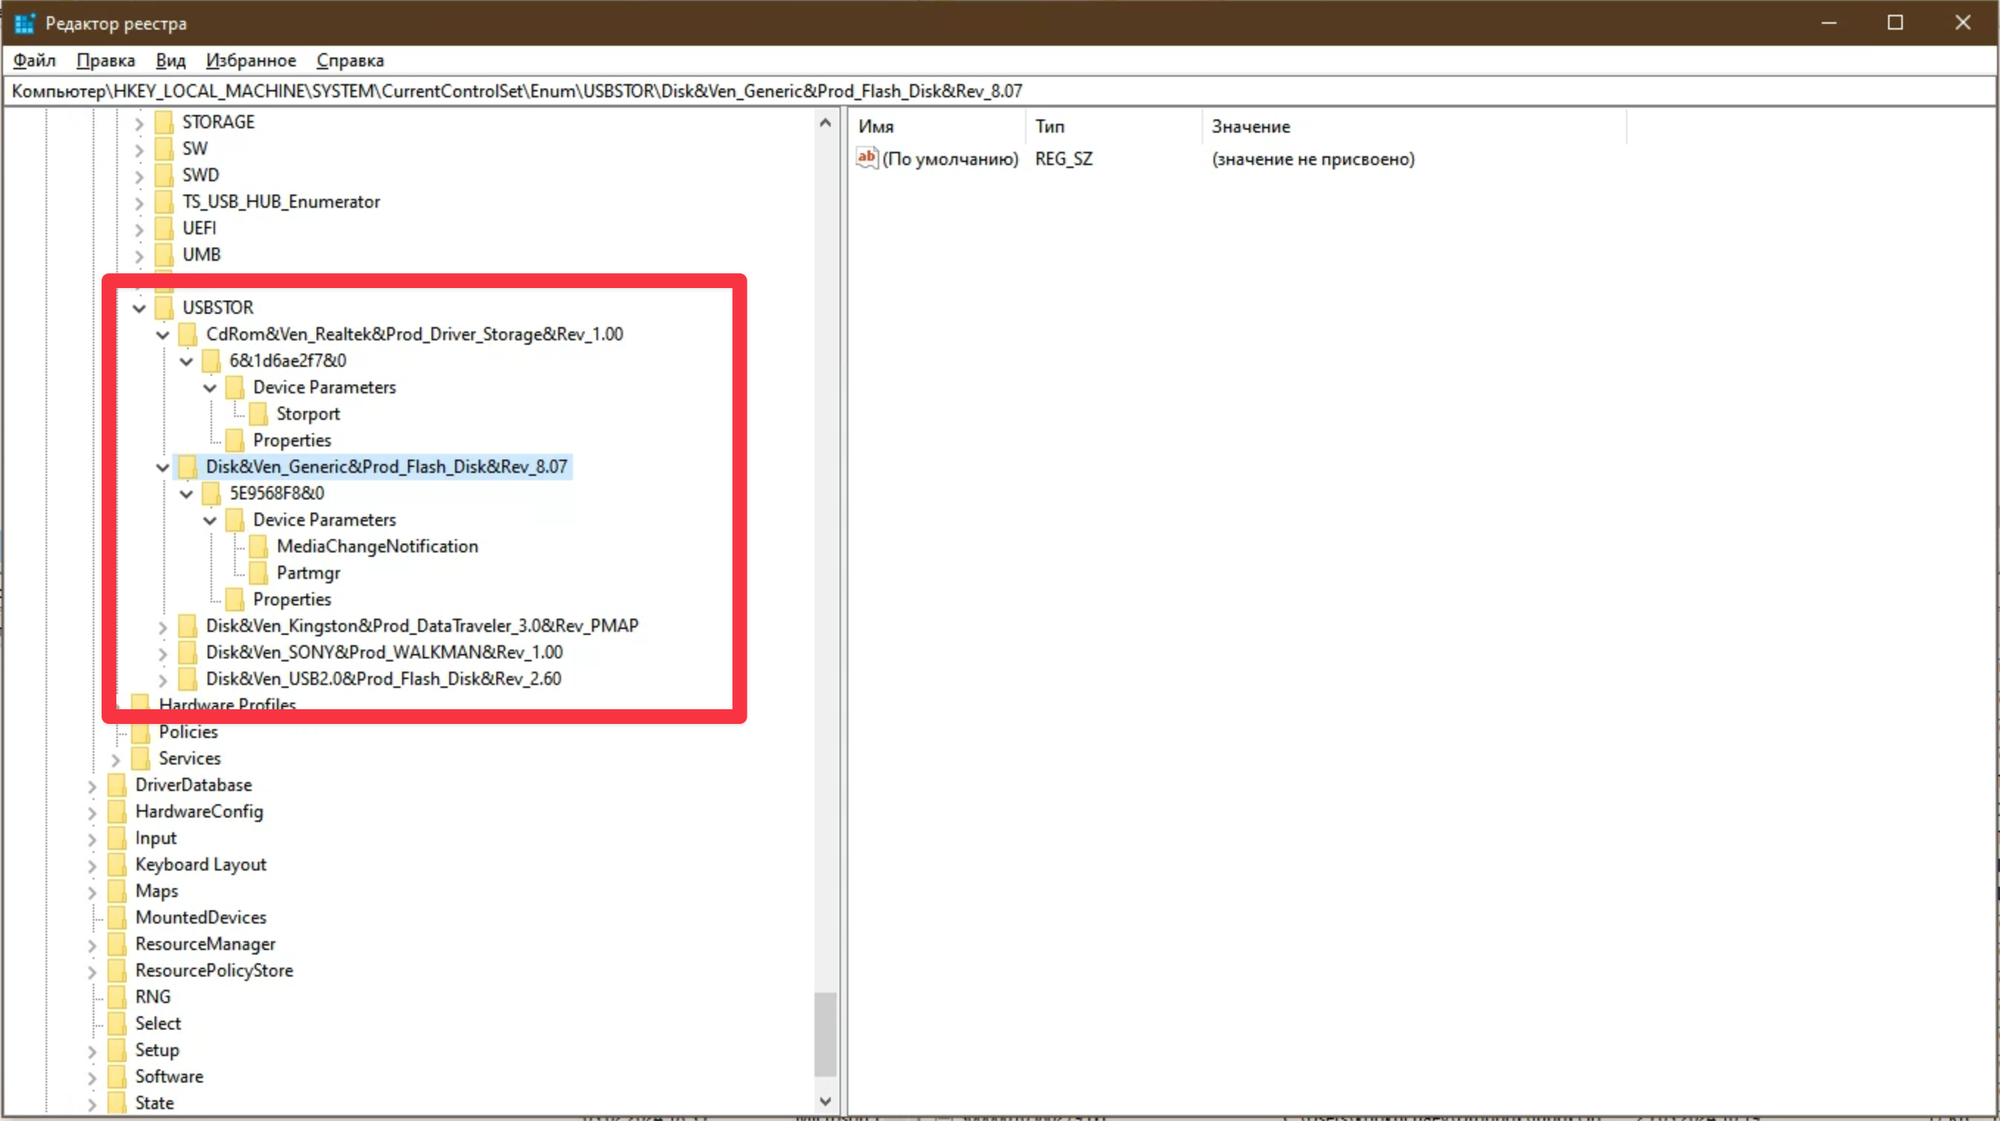Select the Disk&Ven_USB2.0 Flash Disk Rev_2.60 key

click(383, 679)
